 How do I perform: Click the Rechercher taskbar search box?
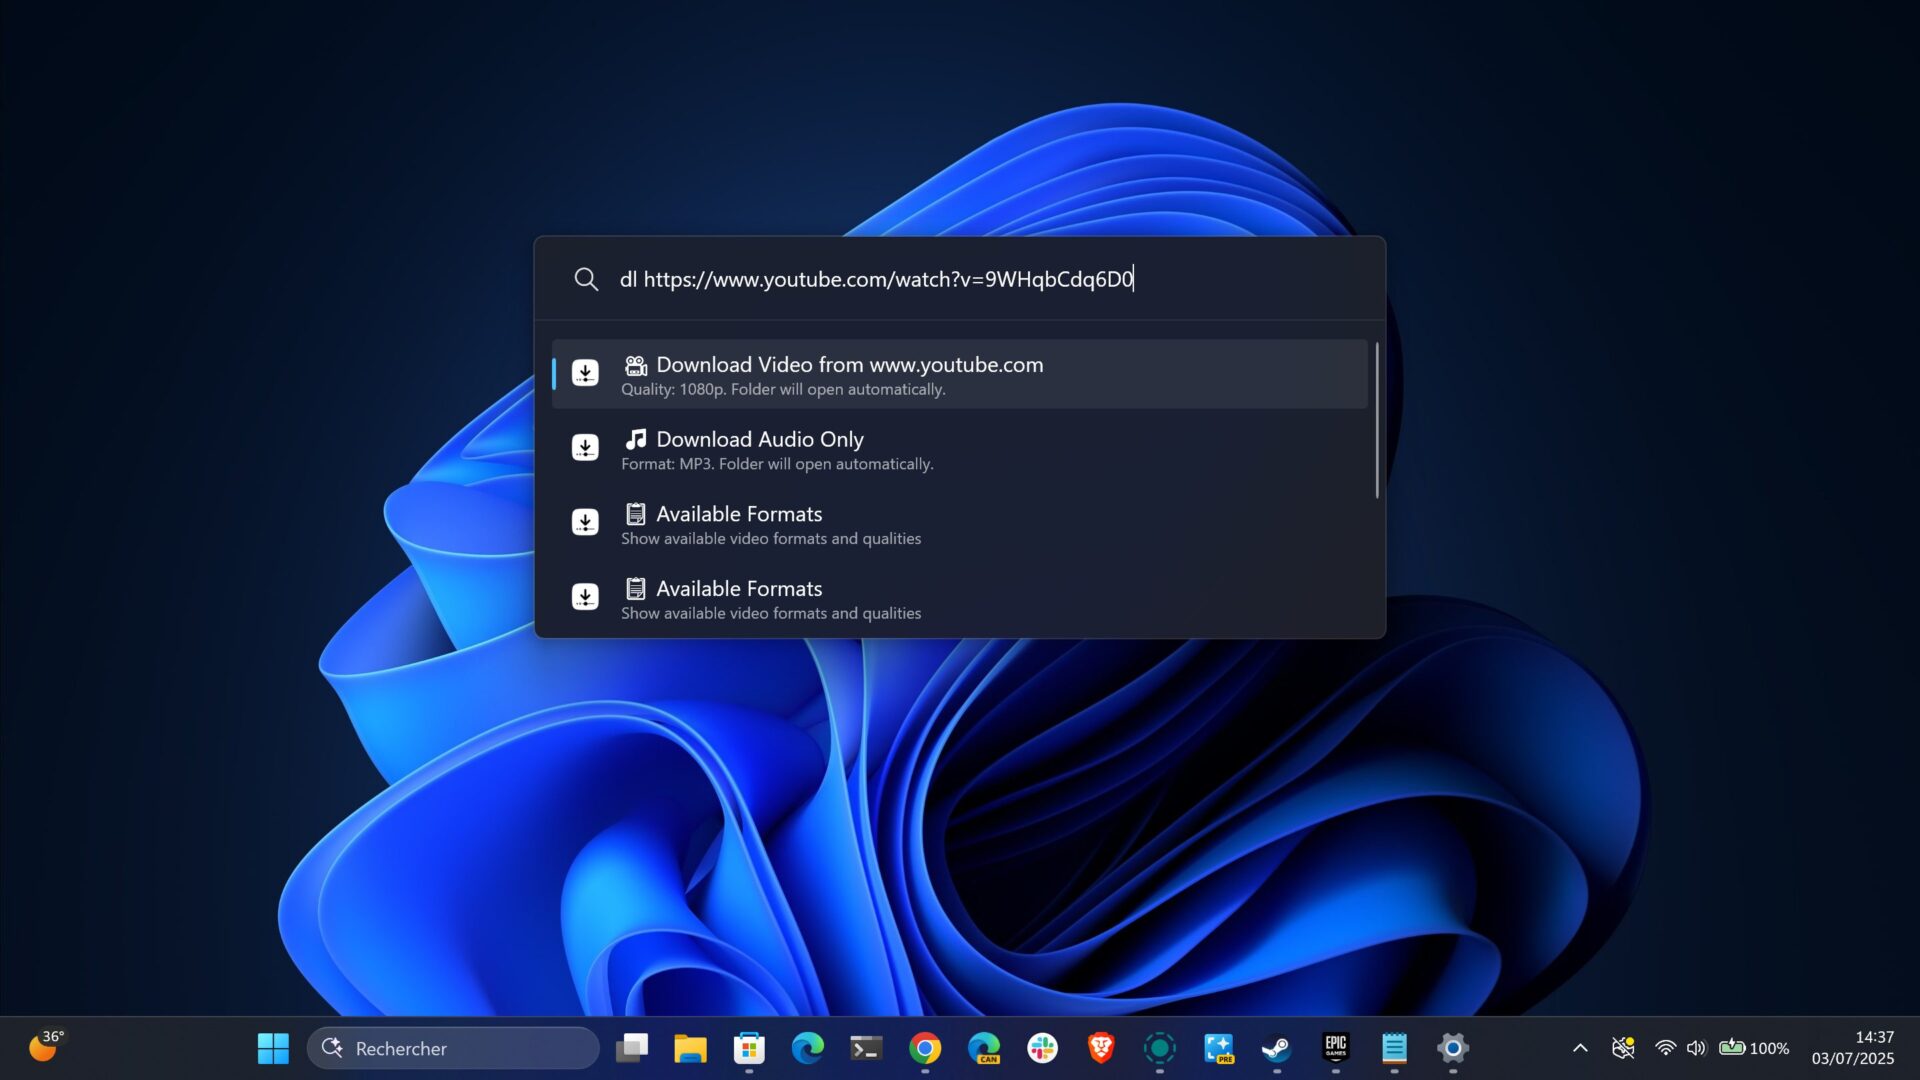tap(453, 1048)
